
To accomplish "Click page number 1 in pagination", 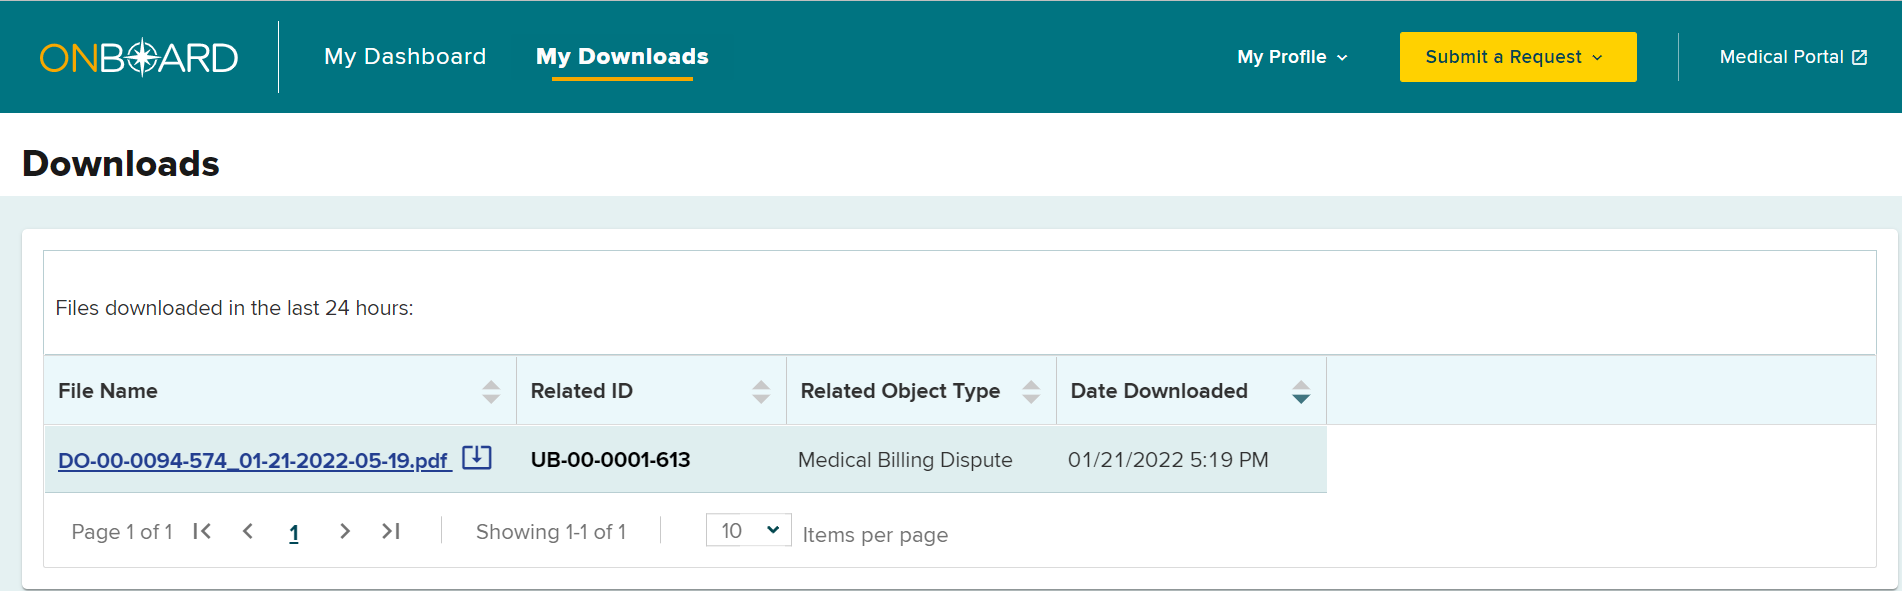I will tap(294, 533).
